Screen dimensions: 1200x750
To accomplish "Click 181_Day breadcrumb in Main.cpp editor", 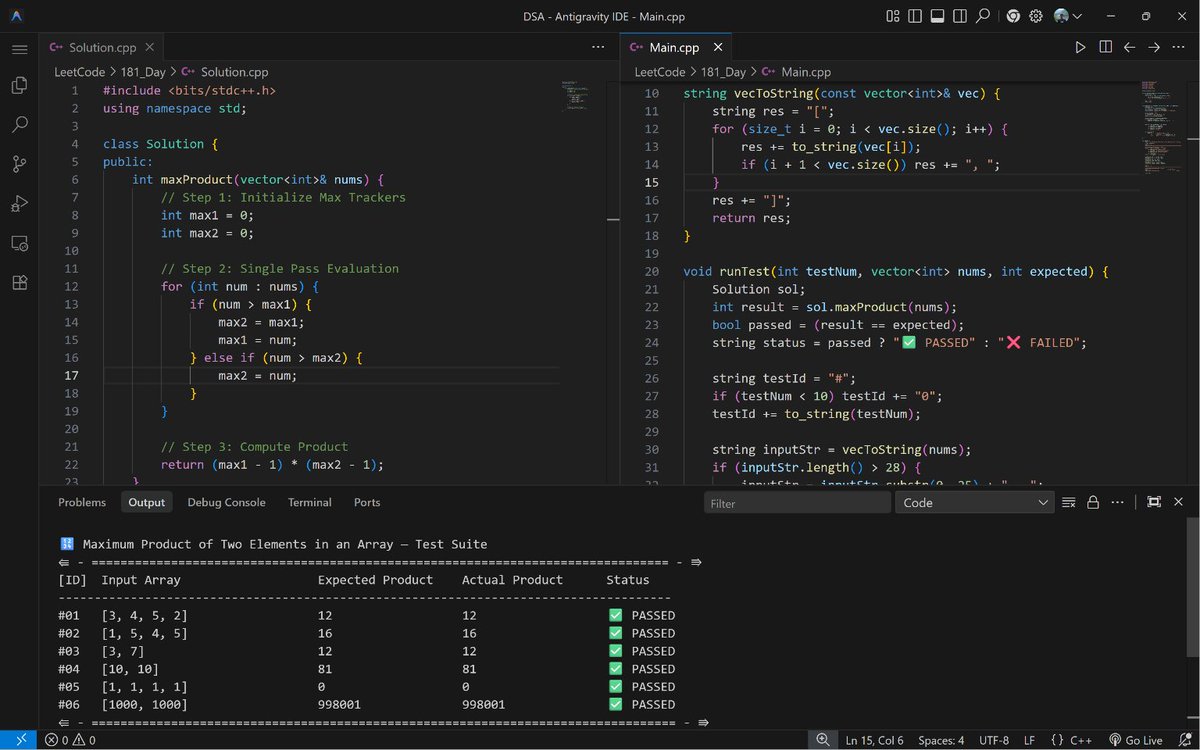I will pos(724,72).
